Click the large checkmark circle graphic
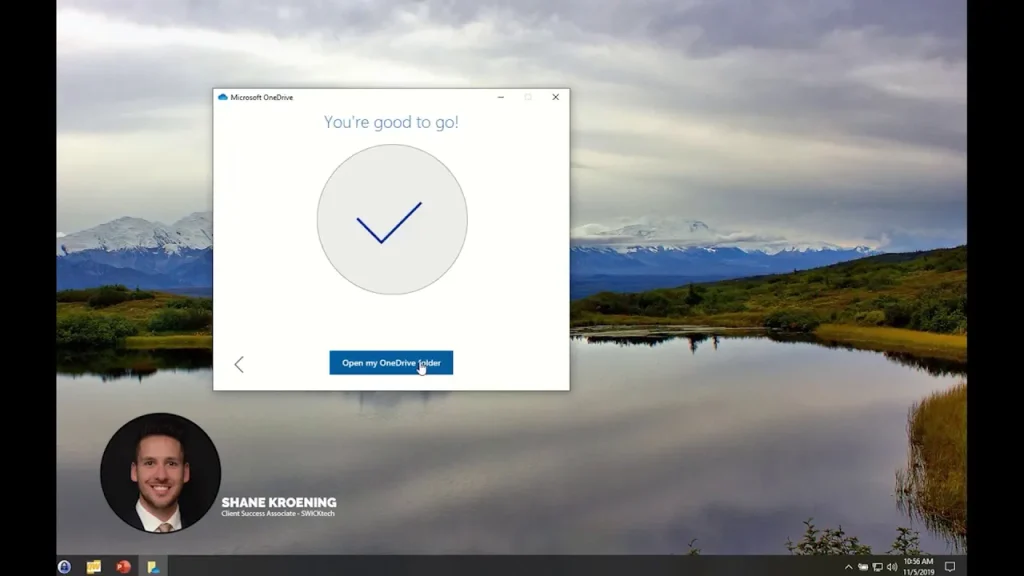Screen dimensions: 1024x576 (x=392, y=219)
